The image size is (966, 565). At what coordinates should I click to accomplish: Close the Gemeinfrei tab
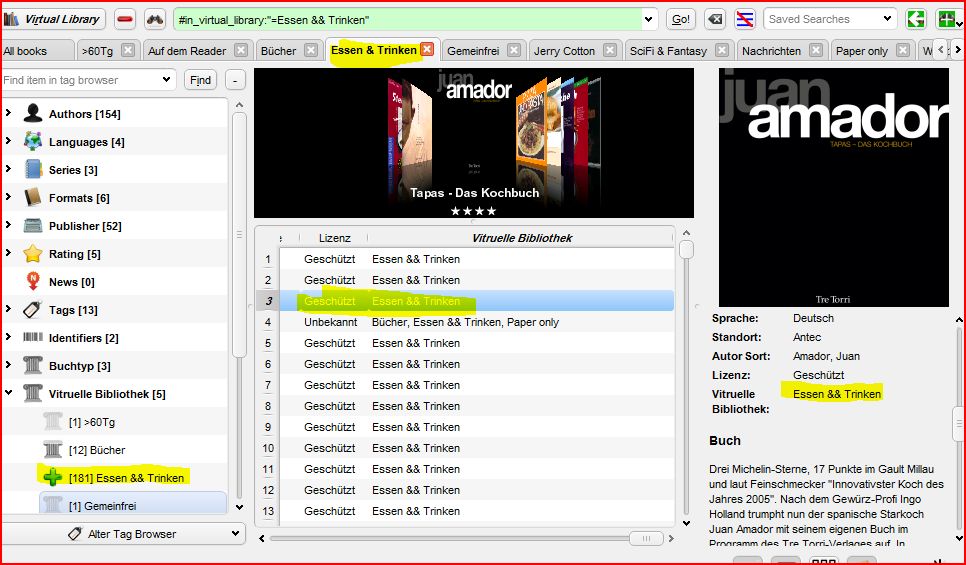[x=514, y=50]
